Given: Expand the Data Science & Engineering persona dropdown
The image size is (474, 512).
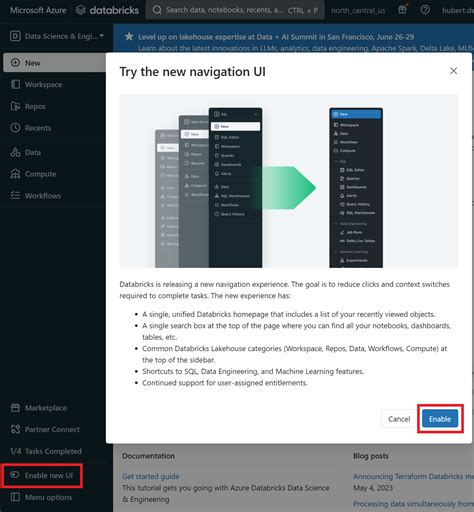Looking at the screenshot, I should point(57,36).
